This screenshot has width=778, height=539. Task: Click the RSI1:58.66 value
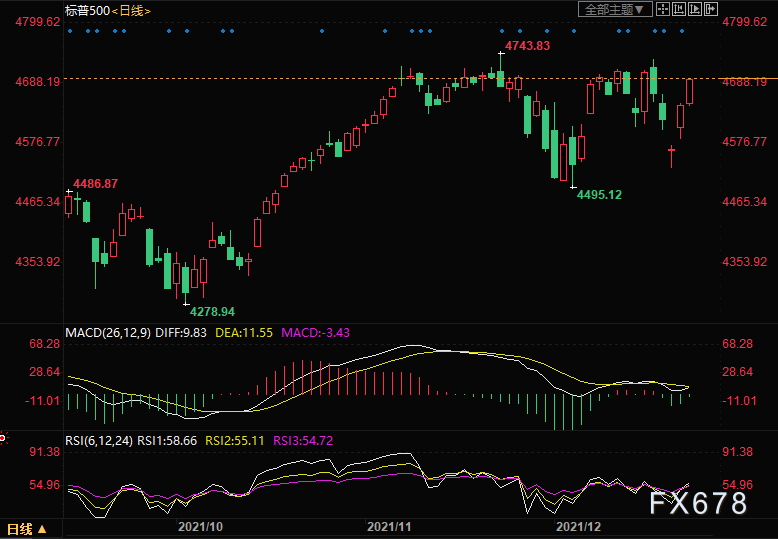pos(167,441)
